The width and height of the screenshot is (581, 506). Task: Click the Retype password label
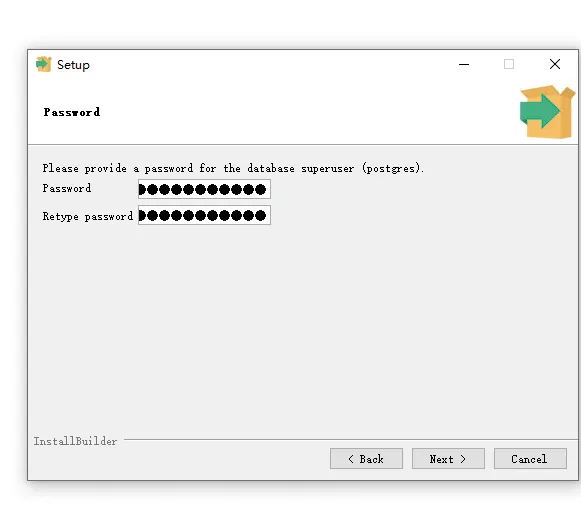pos(87,216)
